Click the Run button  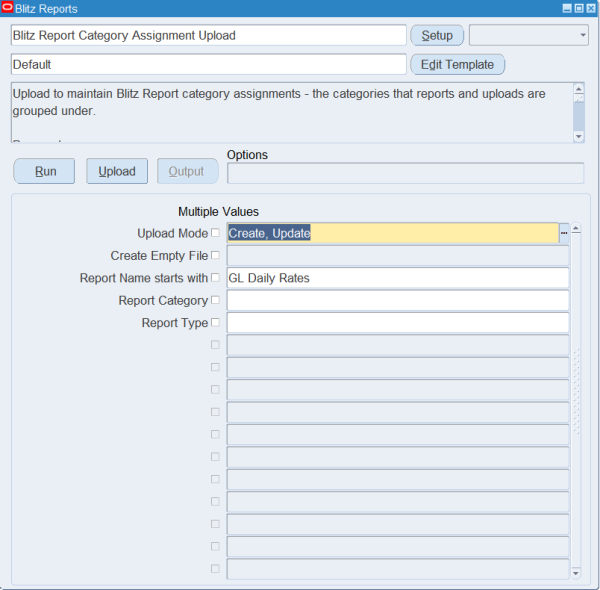tap(44, 171)
